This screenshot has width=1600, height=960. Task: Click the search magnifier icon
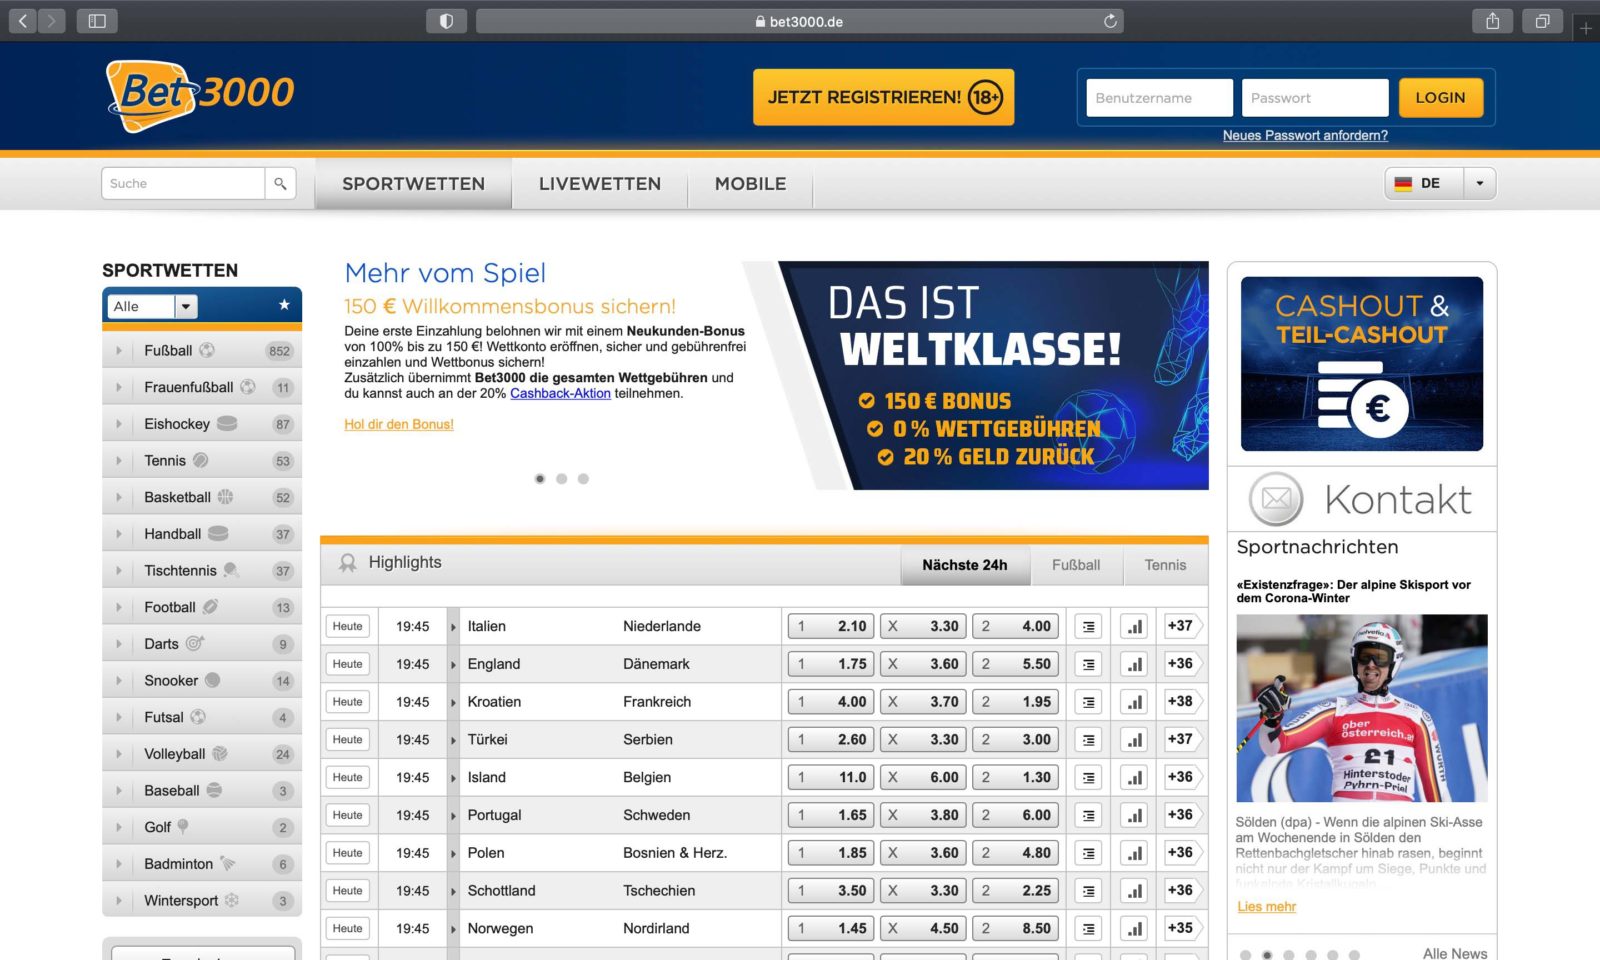coord(280,183)
